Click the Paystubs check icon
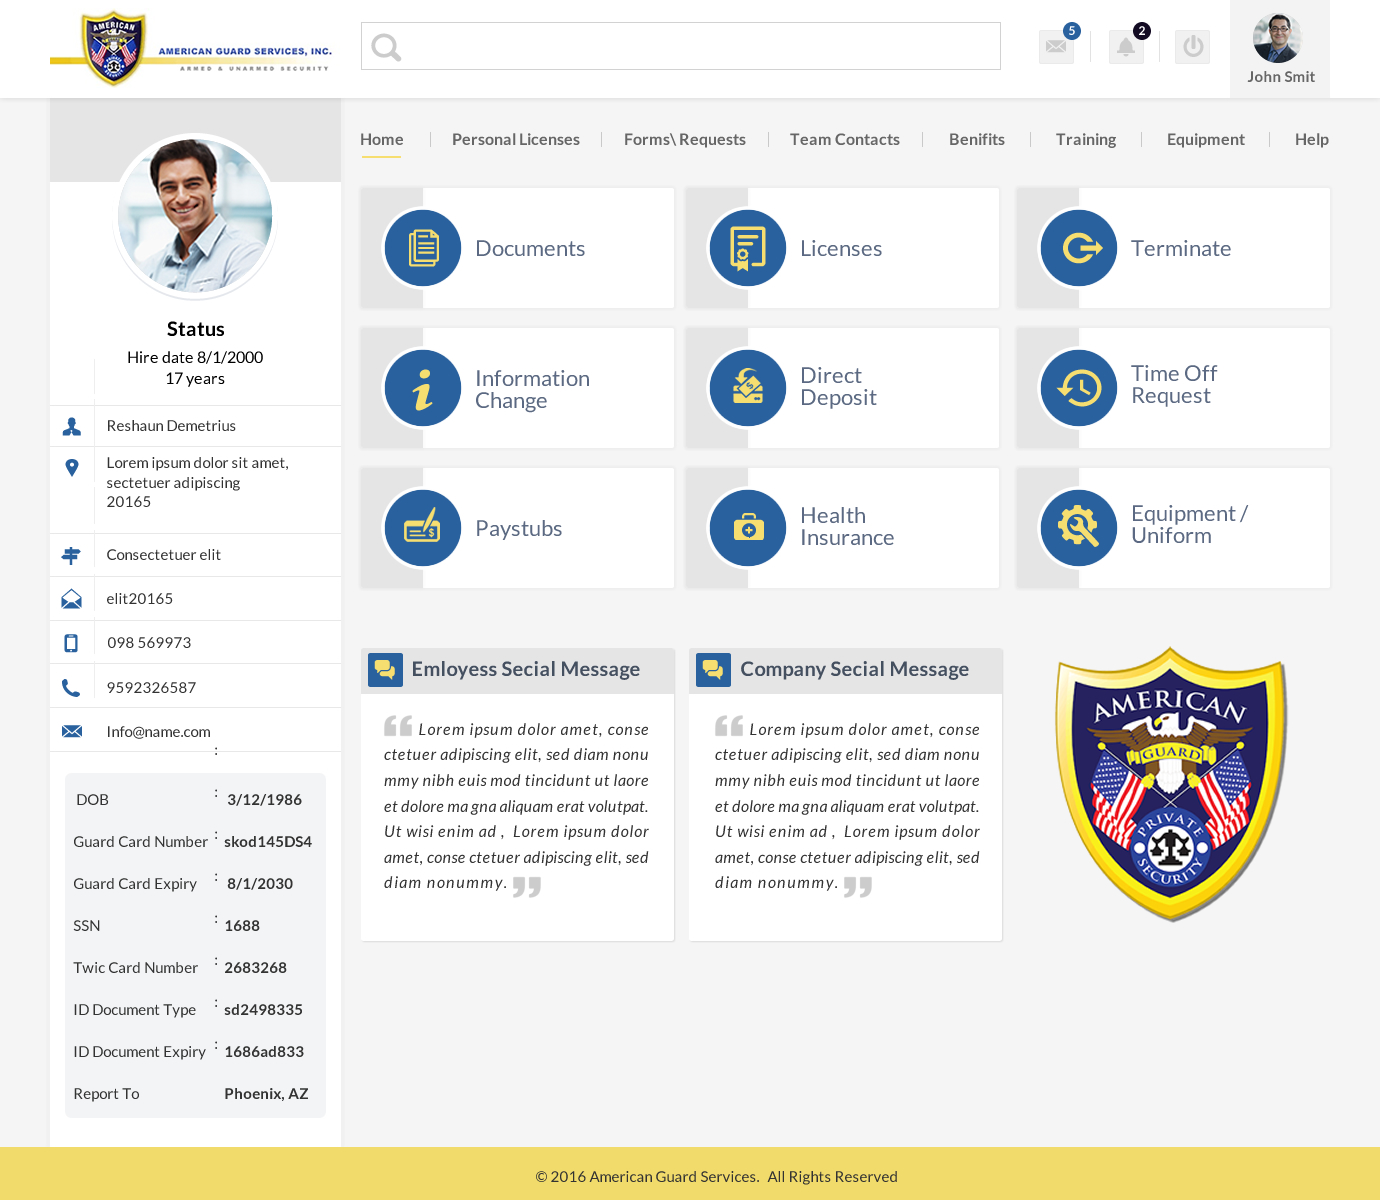 tap(423, 528)
